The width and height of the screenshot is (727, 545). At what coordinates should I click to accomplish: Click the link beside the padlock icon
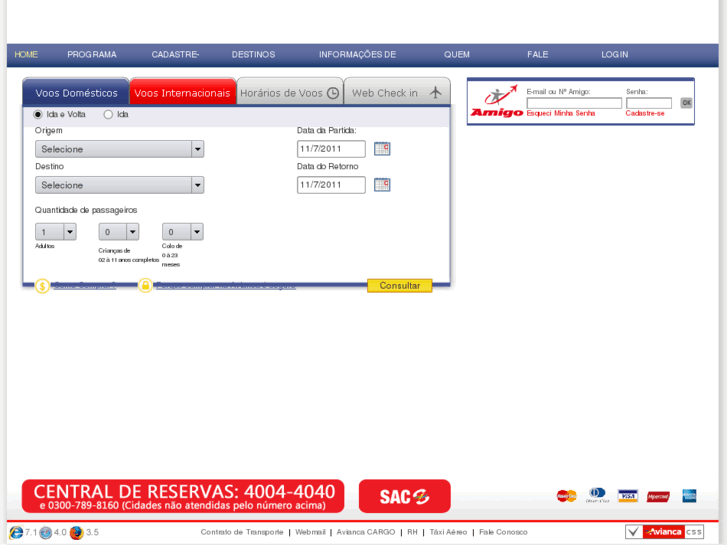(225, 285)
